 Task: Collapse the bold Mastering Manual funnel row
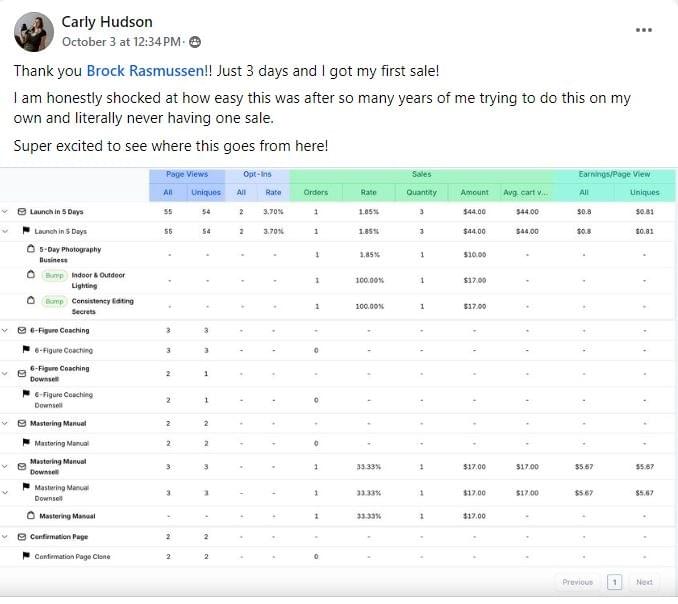(6, 423)
